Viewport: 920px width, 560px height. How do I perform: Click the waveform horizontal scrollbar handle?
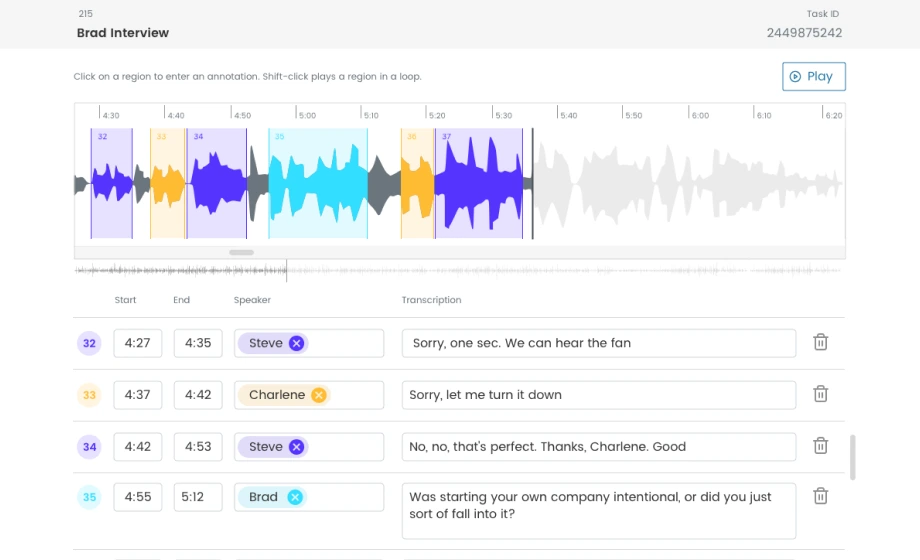pyautogui.click(x=241, y=252)
